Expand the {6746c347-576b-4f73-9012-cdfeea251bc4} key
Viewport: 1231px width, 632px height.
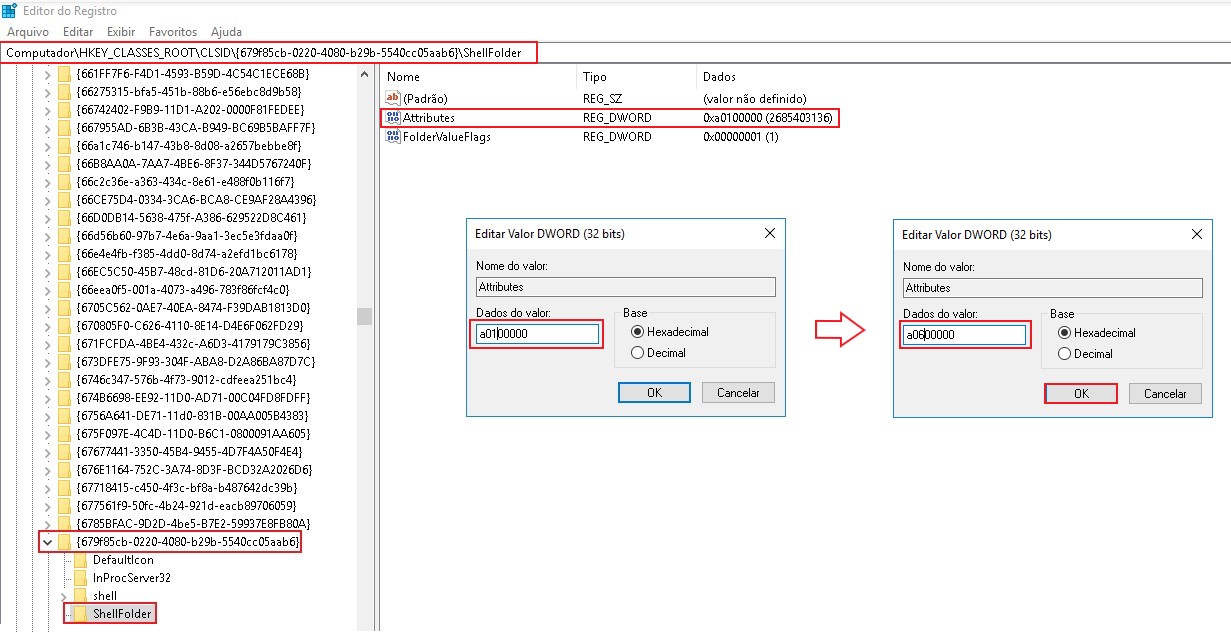[47, 380]
